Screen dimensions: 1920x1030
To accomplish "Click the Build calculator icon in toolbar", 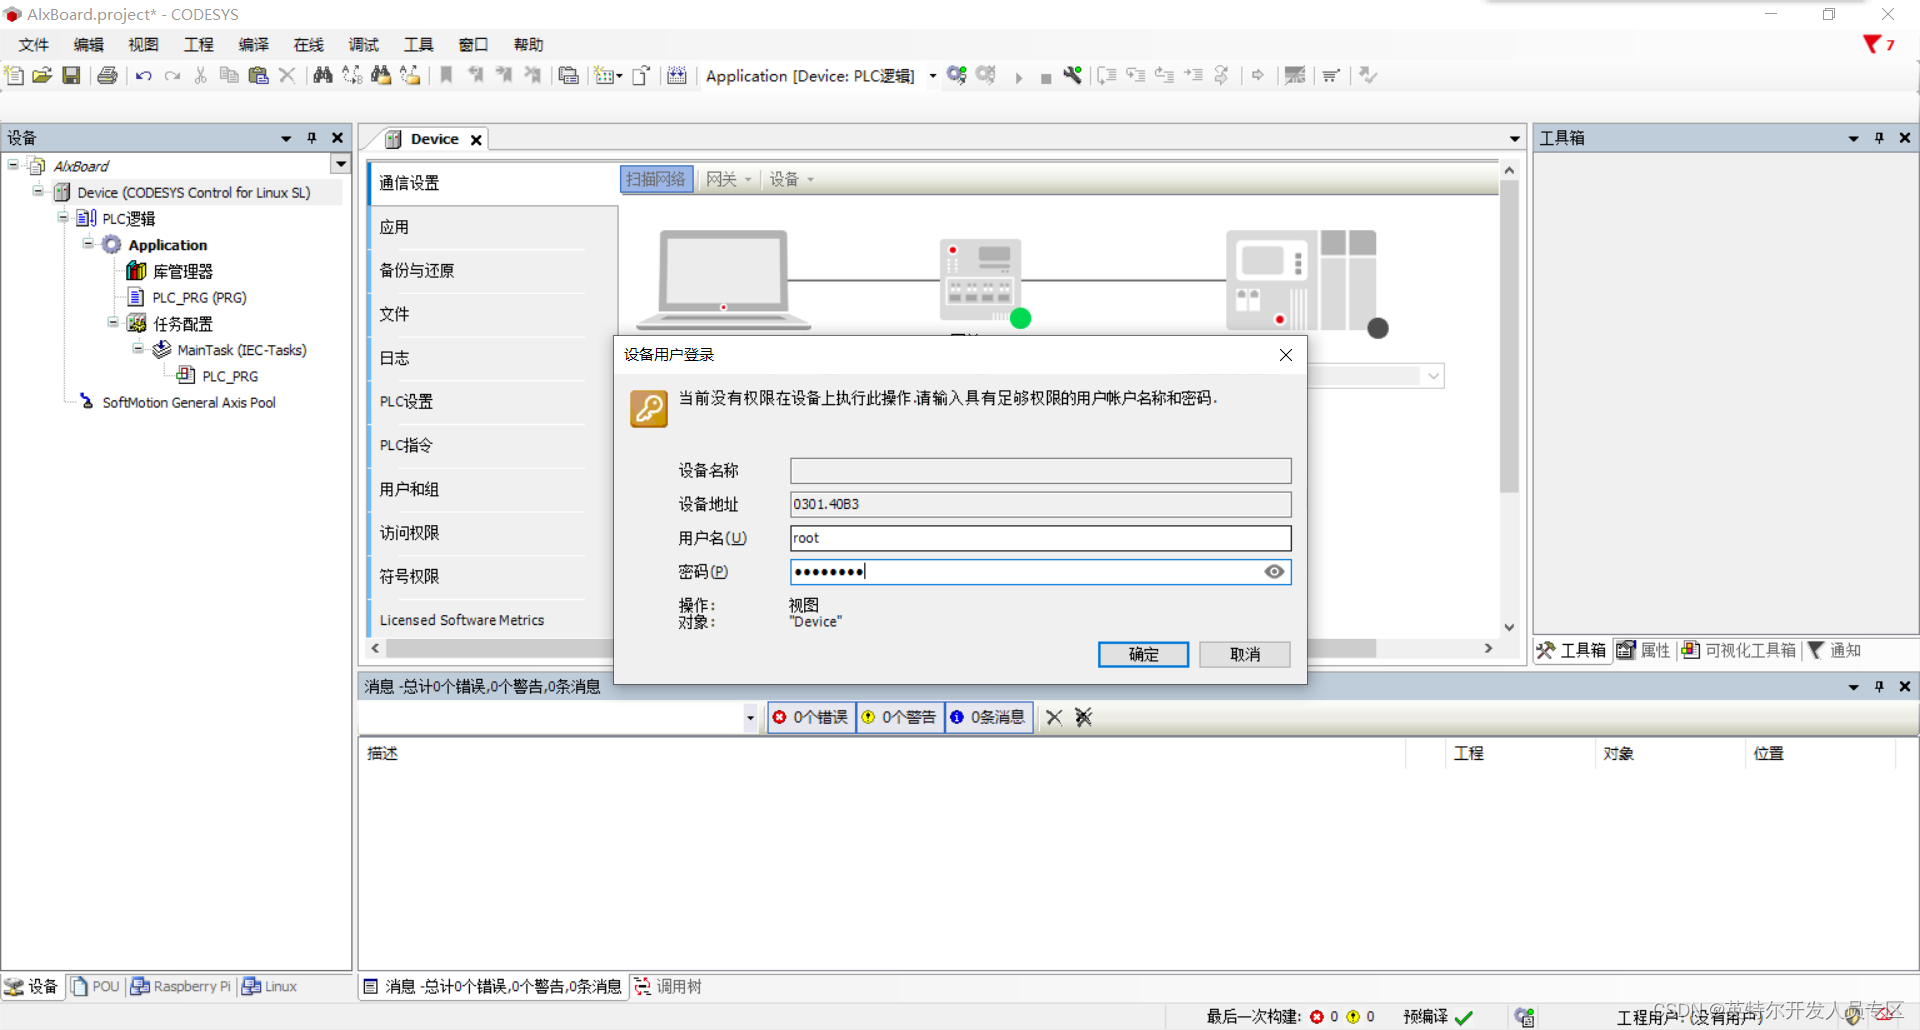I will point(677,75).
